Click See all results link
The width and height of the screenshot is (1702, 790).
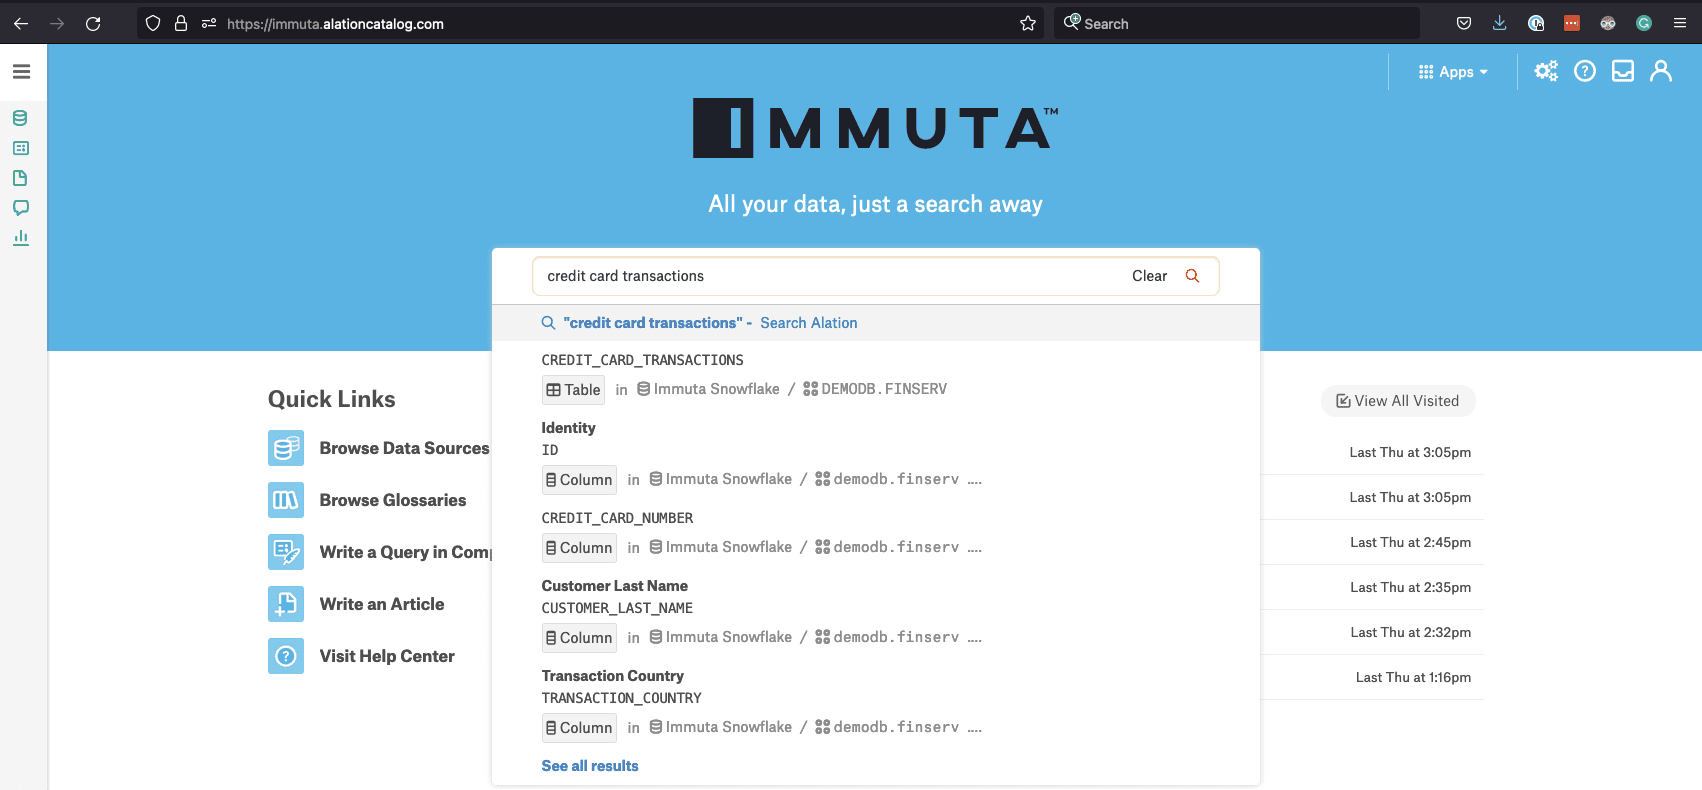590,766
